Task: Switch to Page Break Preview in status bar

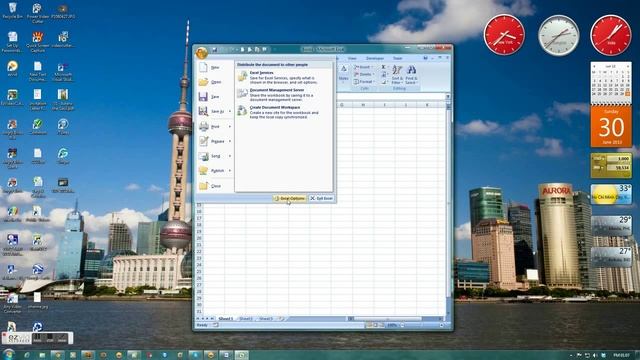Action: [x=382, y=325]
